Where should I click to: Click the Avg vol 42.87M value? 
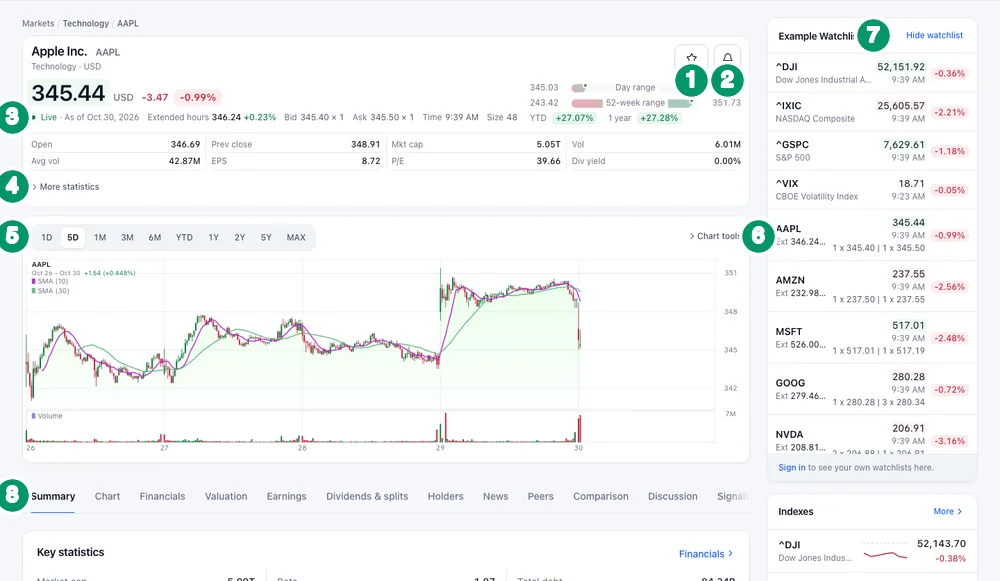coord(184,161)
